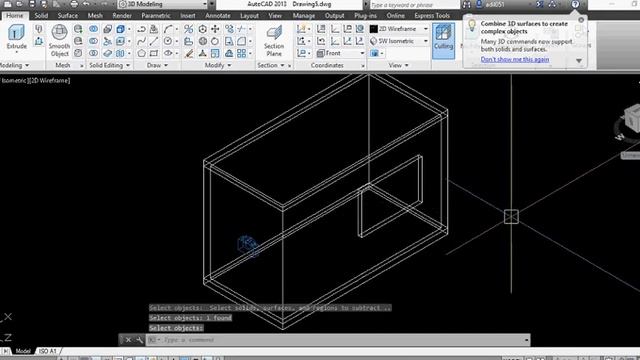Open the SW Isometric view dropdown
Viewport: 640px width, 360px height.
click(399, 41)
